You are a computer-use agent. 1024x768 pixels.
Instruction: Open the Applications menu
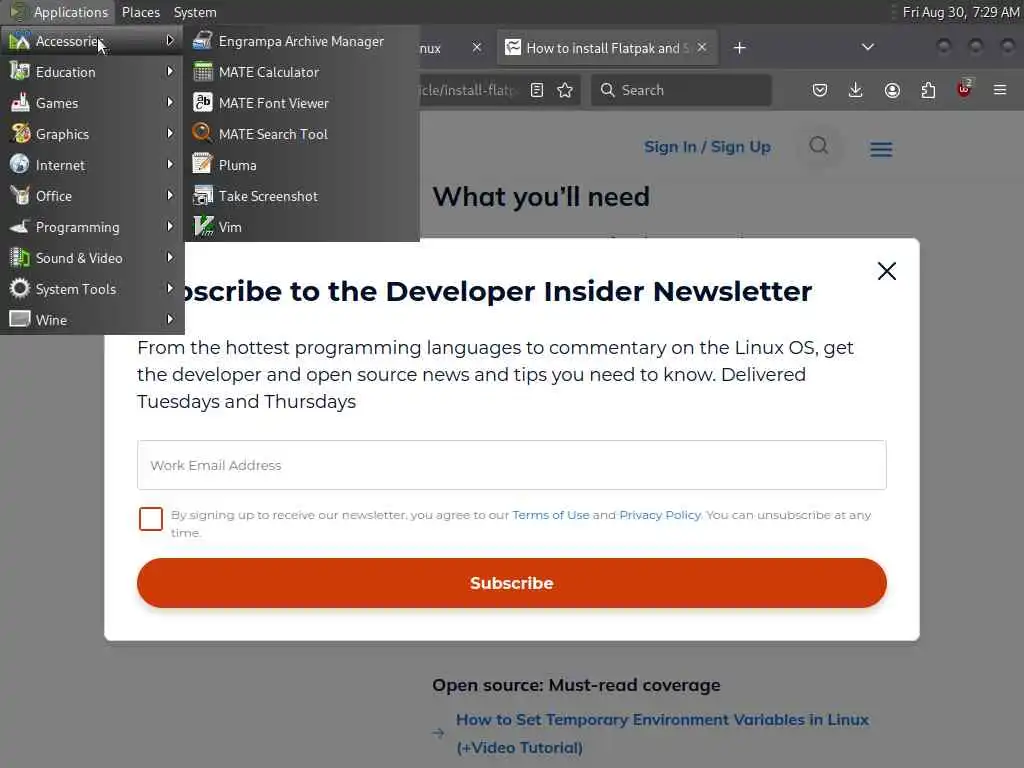coord(59,12)
